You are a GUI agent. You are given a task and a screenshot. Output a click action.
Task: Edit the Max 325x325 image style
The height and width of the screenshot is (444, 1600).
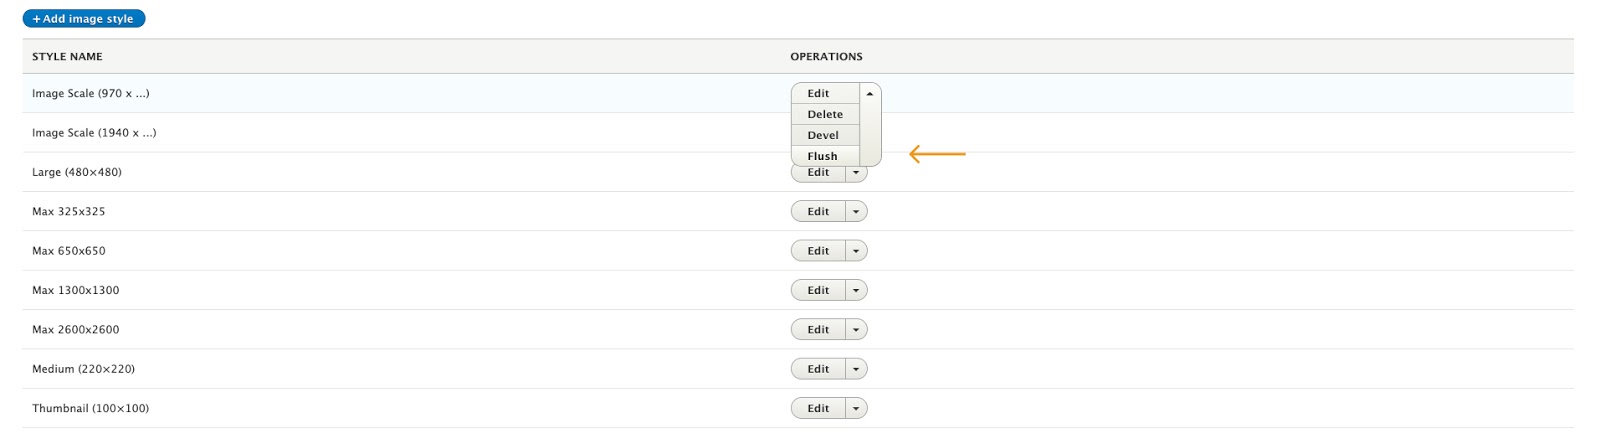tap(818, 211)
